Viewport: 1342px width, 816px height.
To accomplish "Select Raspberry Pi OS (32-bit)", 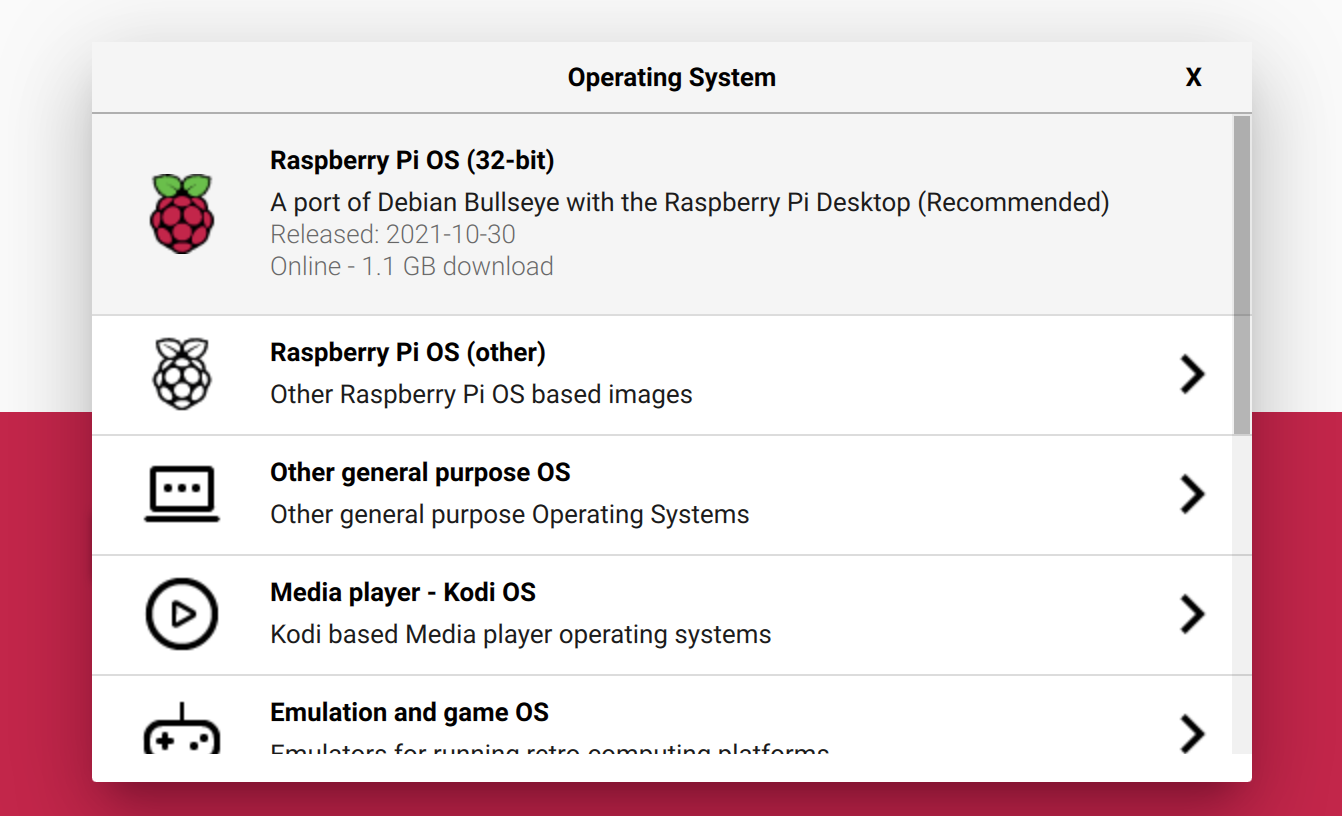I will pyautogui.click(x=412, y=160).
